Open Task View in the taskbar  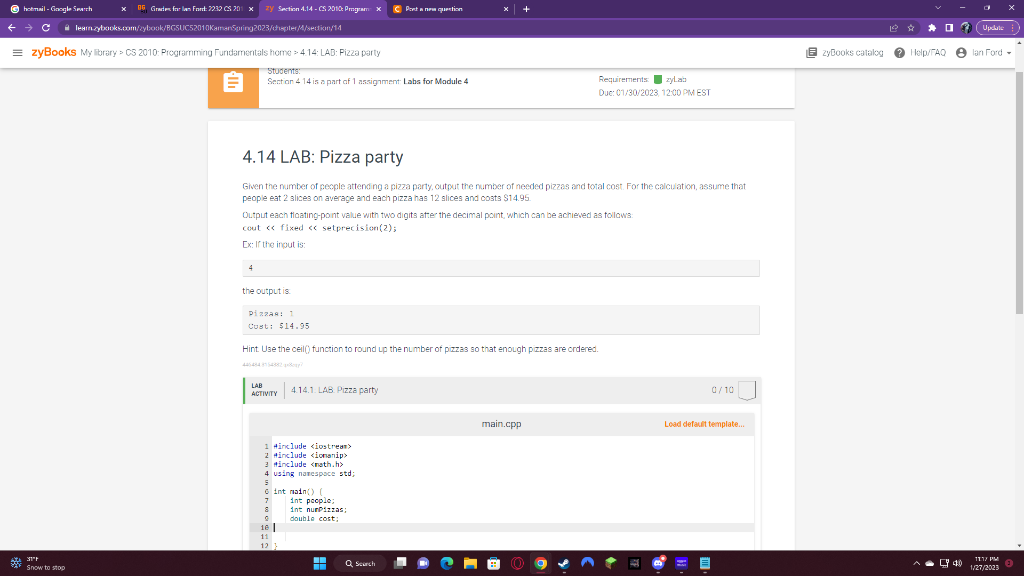400,564
